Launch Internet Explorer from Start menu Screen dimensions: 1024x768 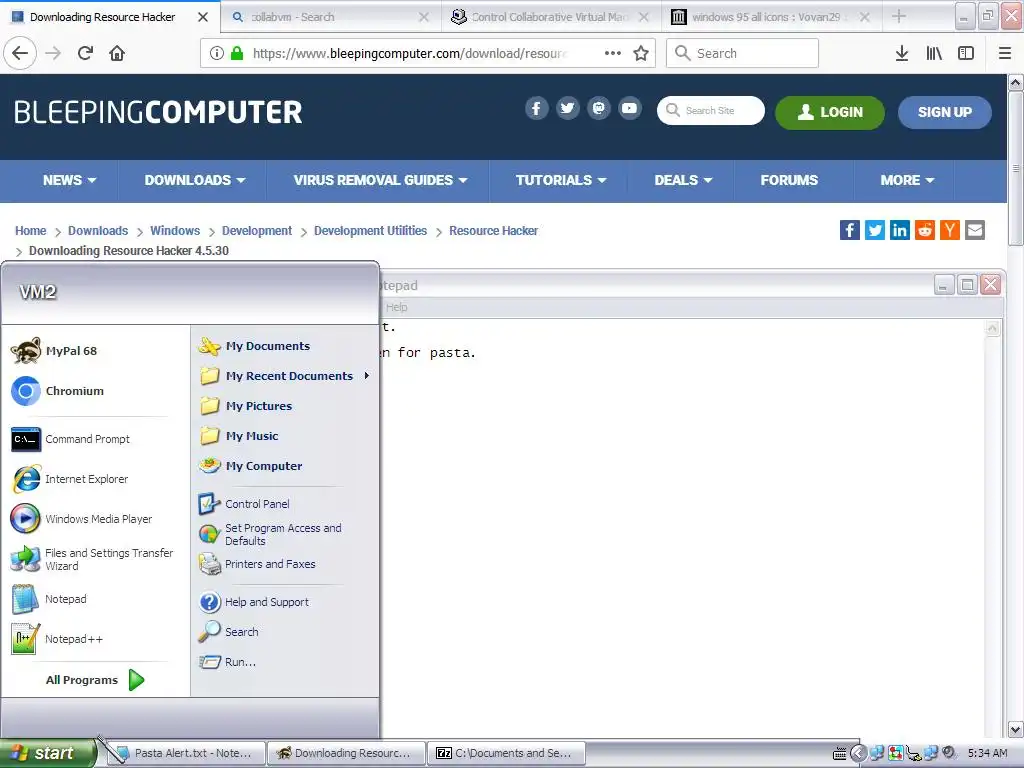[x=71, y=479]
